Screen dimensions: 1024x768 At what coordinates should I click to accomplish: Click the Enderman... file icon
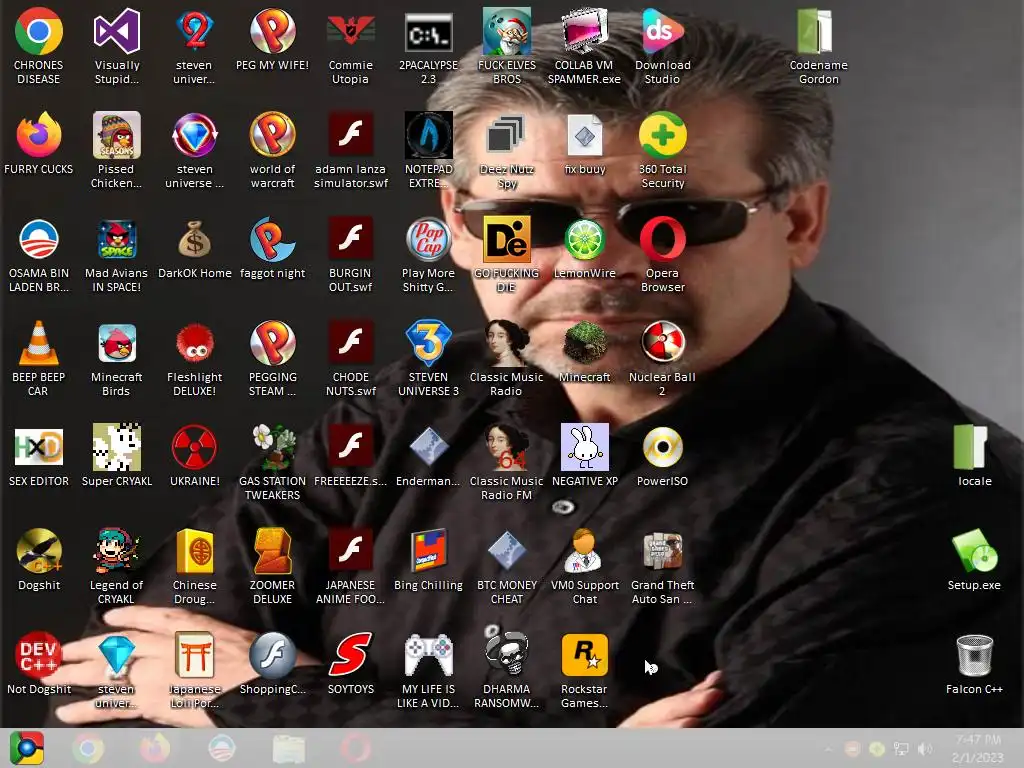(x=428, y=447)
